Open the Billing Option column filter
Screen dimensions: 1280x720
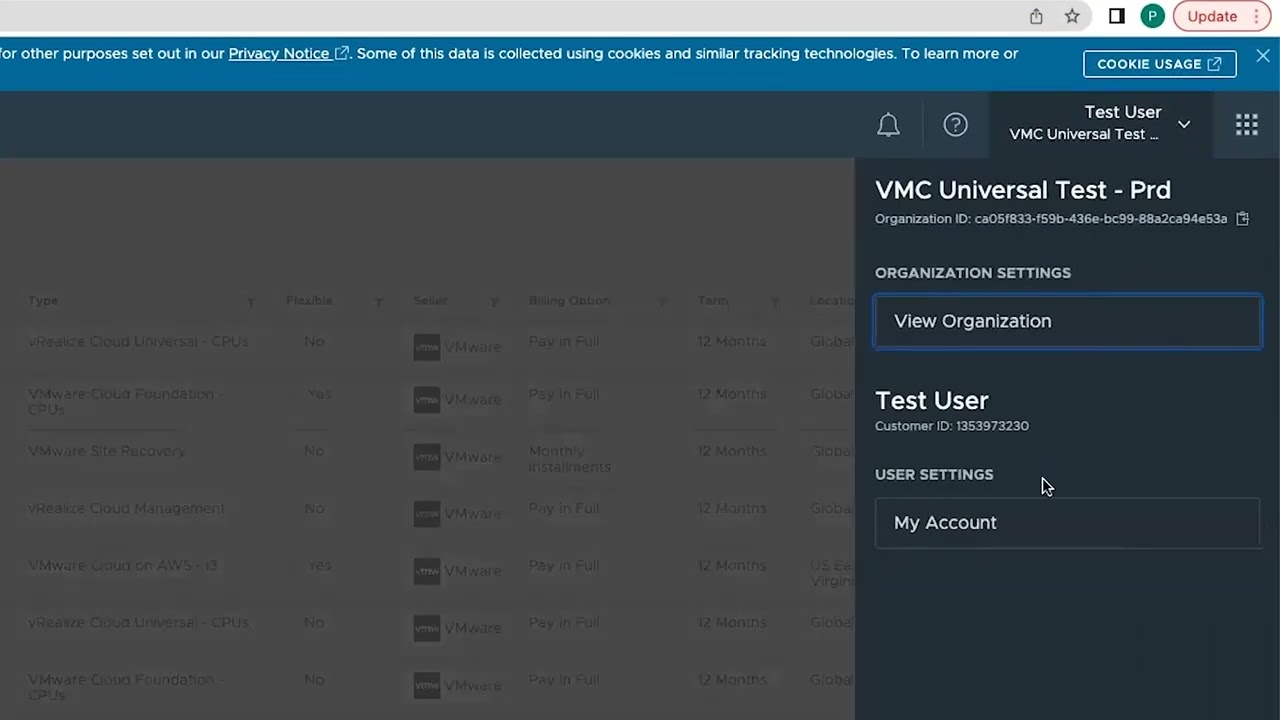pyautogui.click(x=661, y=302)
